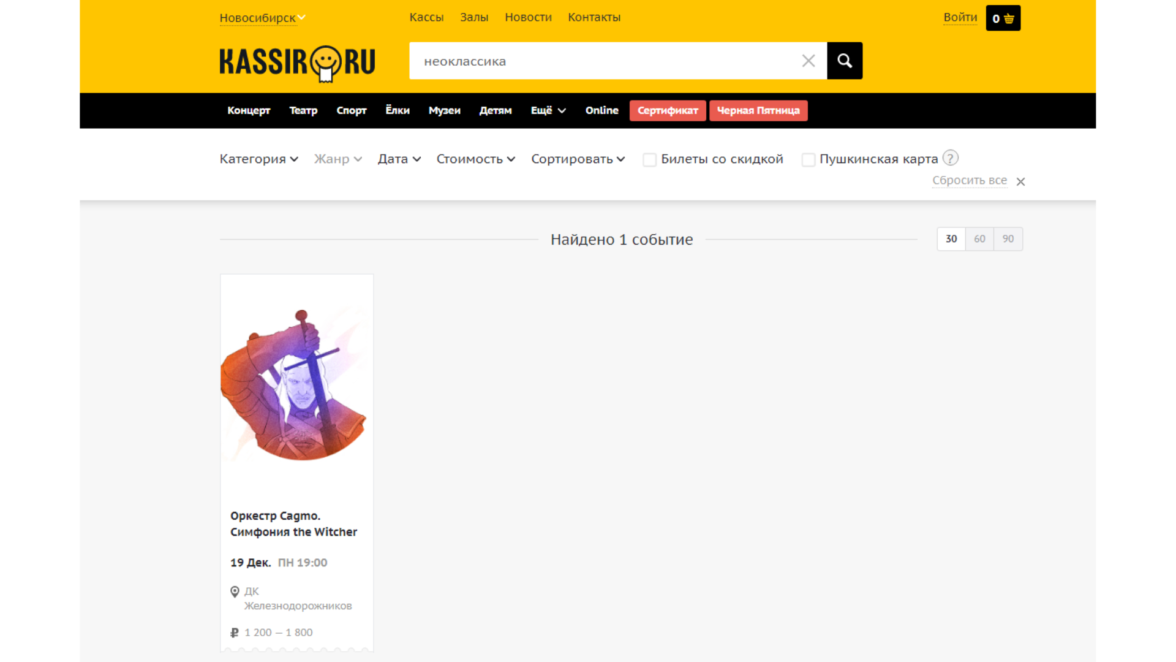
Task: Open the Театр category
Action: click(x=303, y=110)
